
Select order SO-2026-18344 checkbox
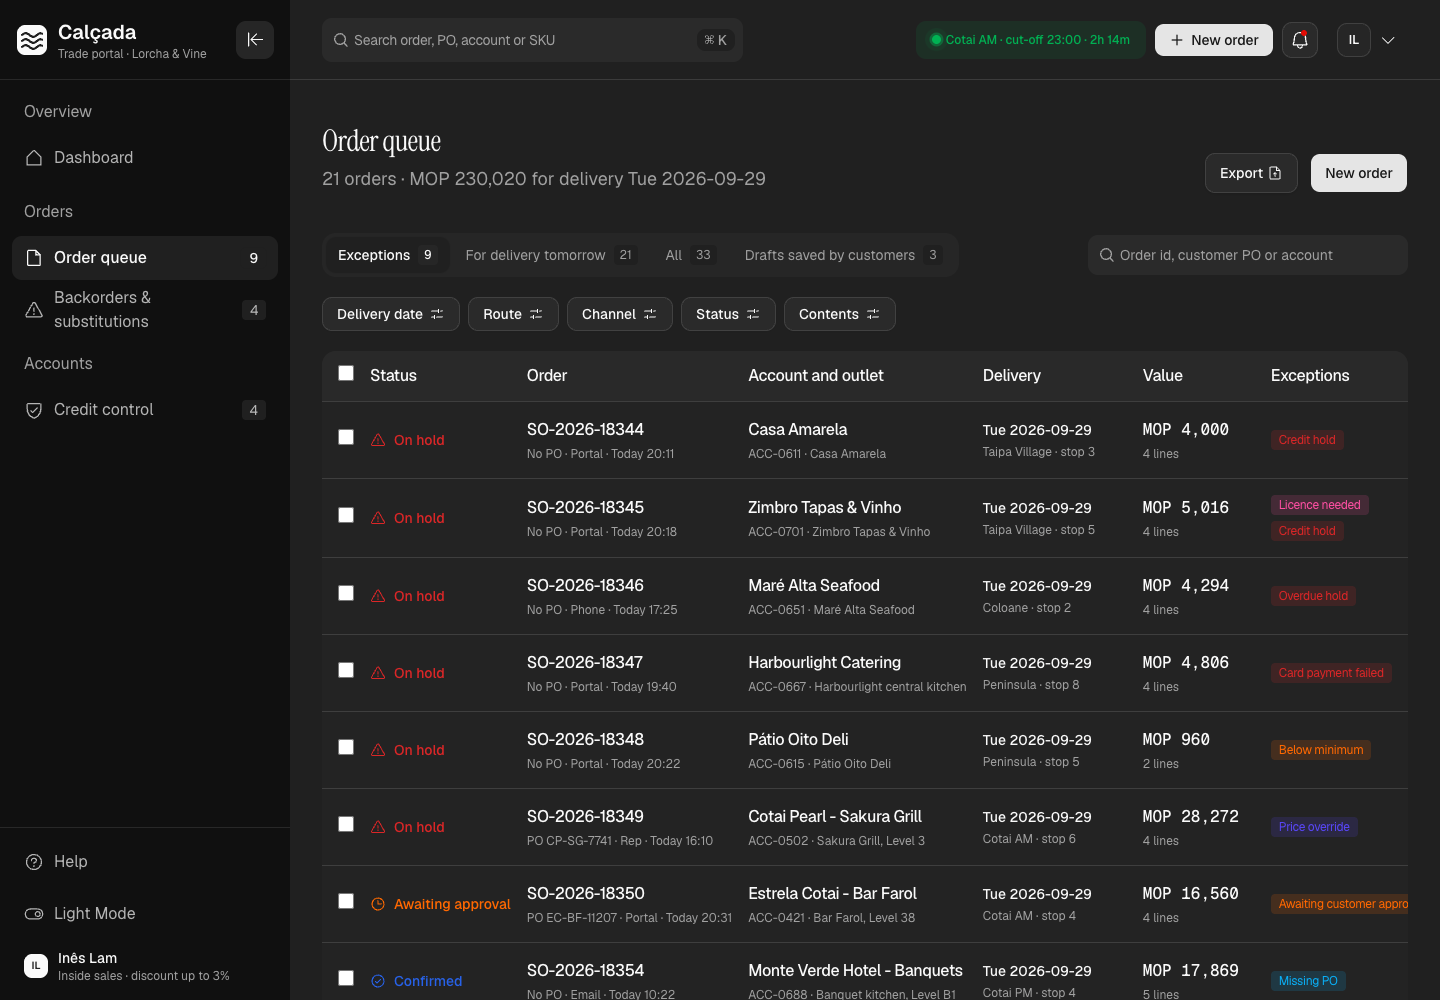tap(346, 437)
